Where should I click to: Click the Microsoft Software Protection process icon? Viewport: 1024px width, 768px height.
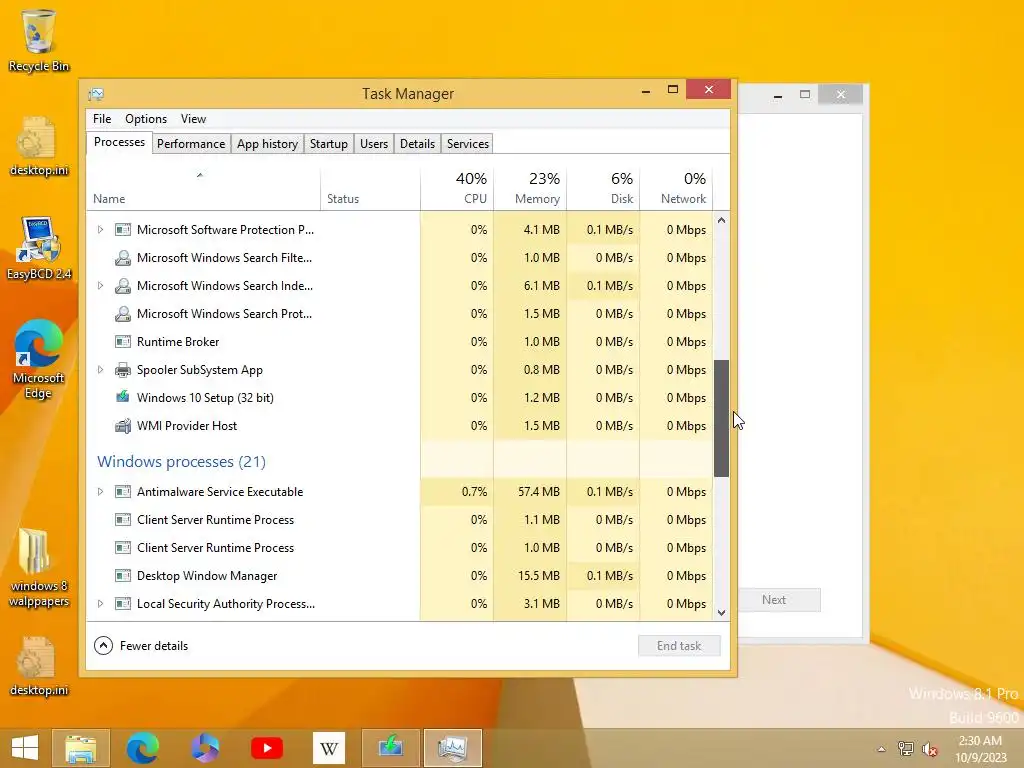tap(123, 230)
